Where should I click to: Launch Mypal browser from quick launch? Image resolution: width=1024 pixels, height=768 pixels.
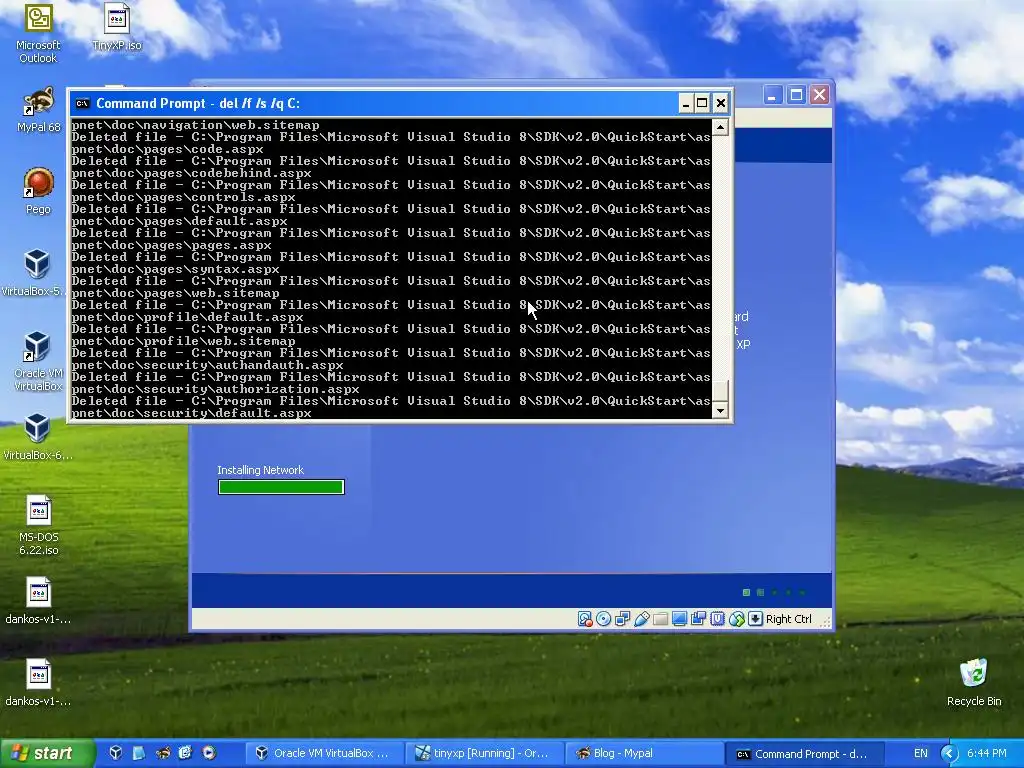coord(162,753)
